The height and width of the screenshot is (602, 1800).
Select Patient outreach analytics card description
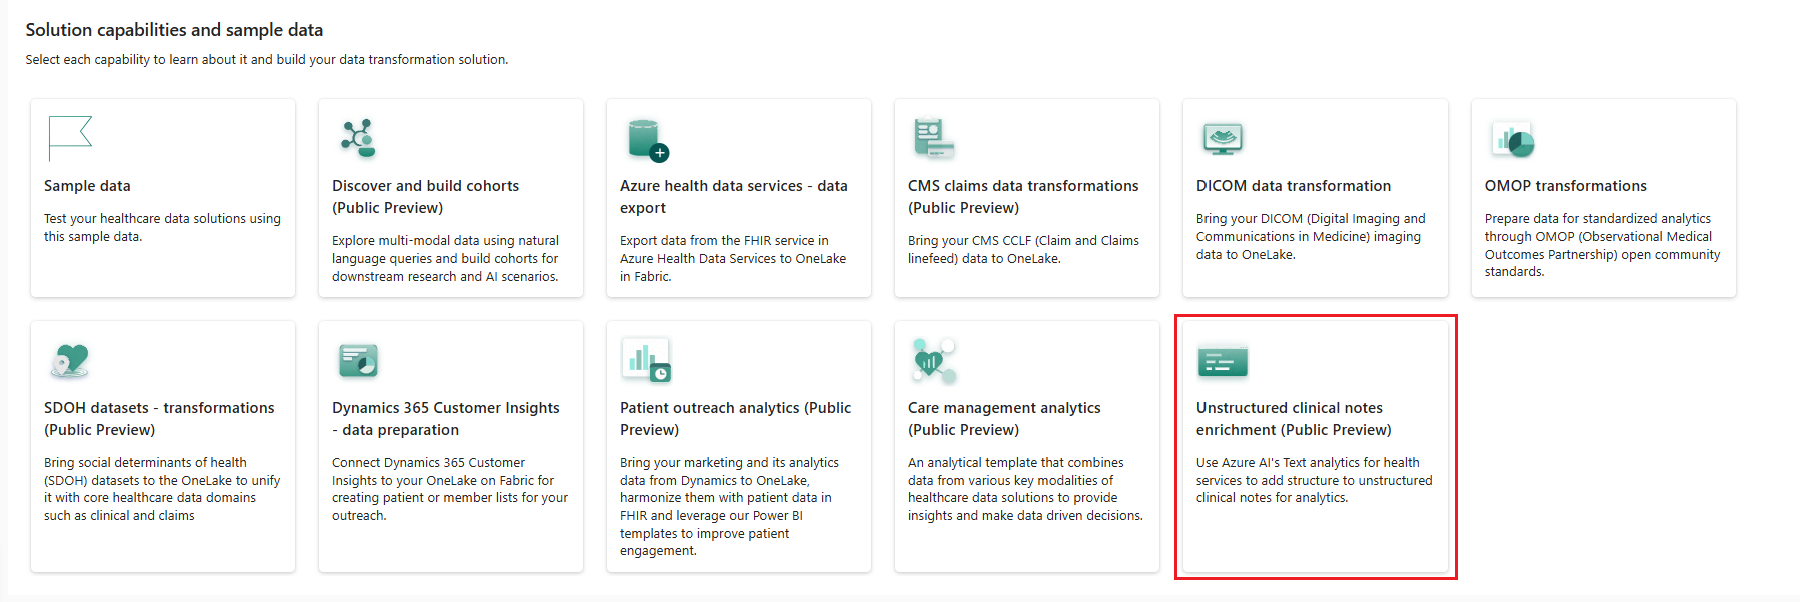pos(729,506)
